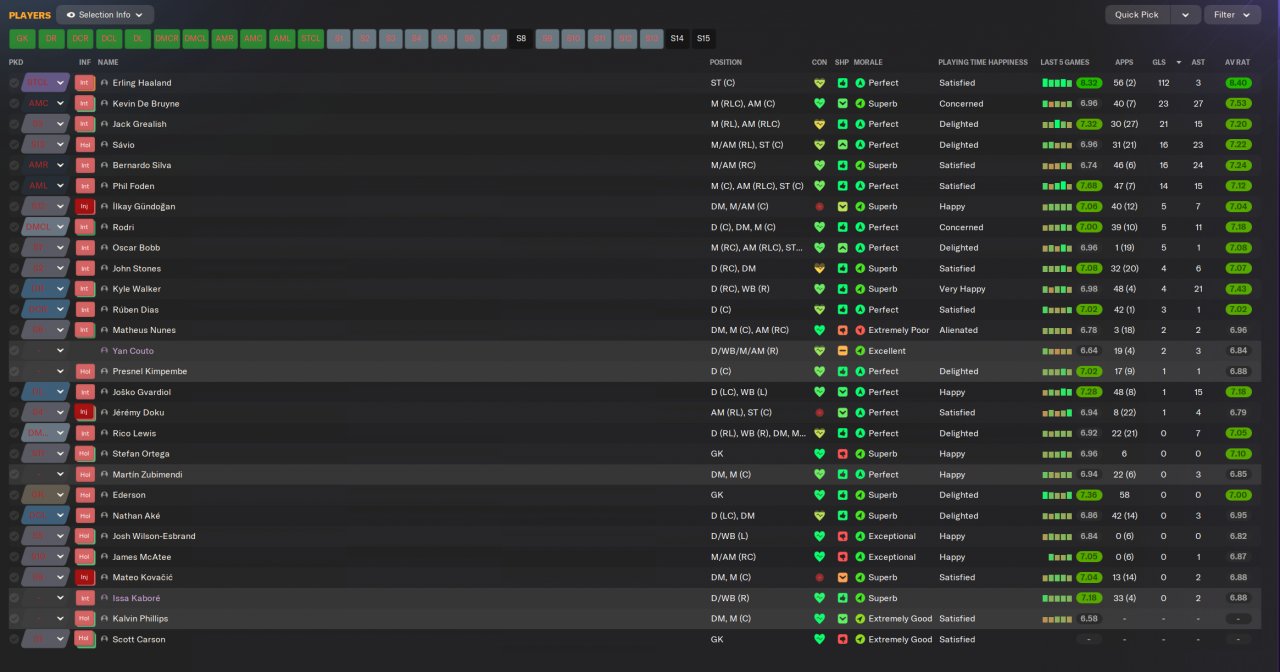The width and height of the screenshot is (1280, 672).
Task: Click Jérémy Doku's red injury condition dot
Action: coord(819,413)
